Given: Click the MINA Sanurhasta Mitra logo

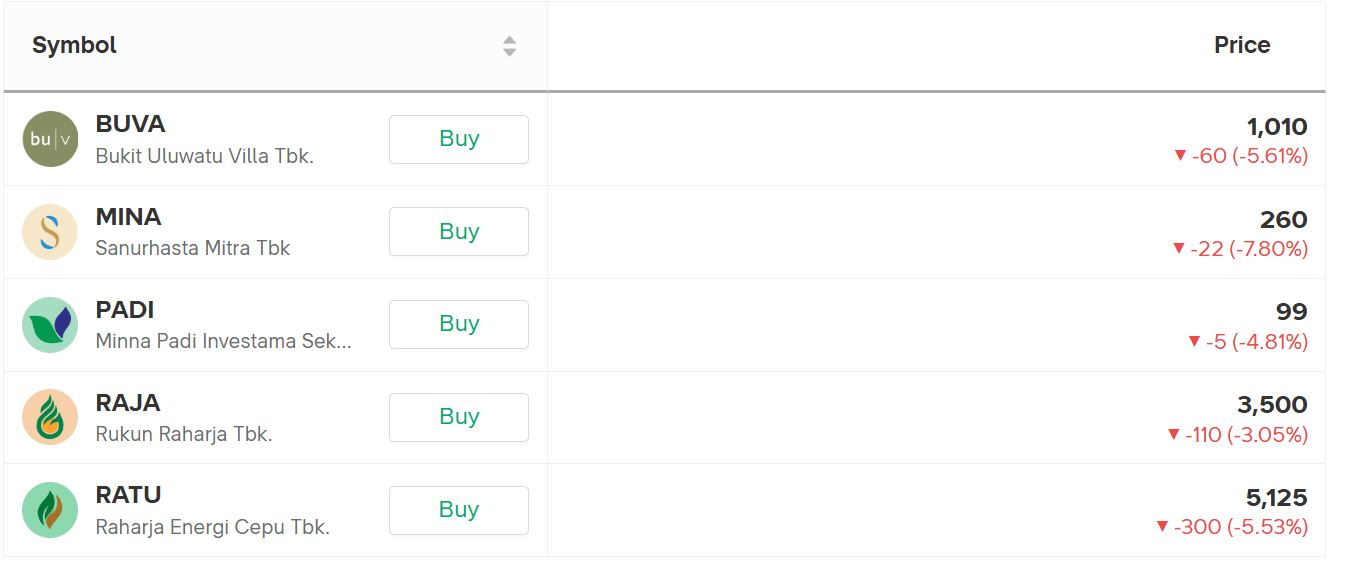Looking at the screenshot, I should point(50,232).
